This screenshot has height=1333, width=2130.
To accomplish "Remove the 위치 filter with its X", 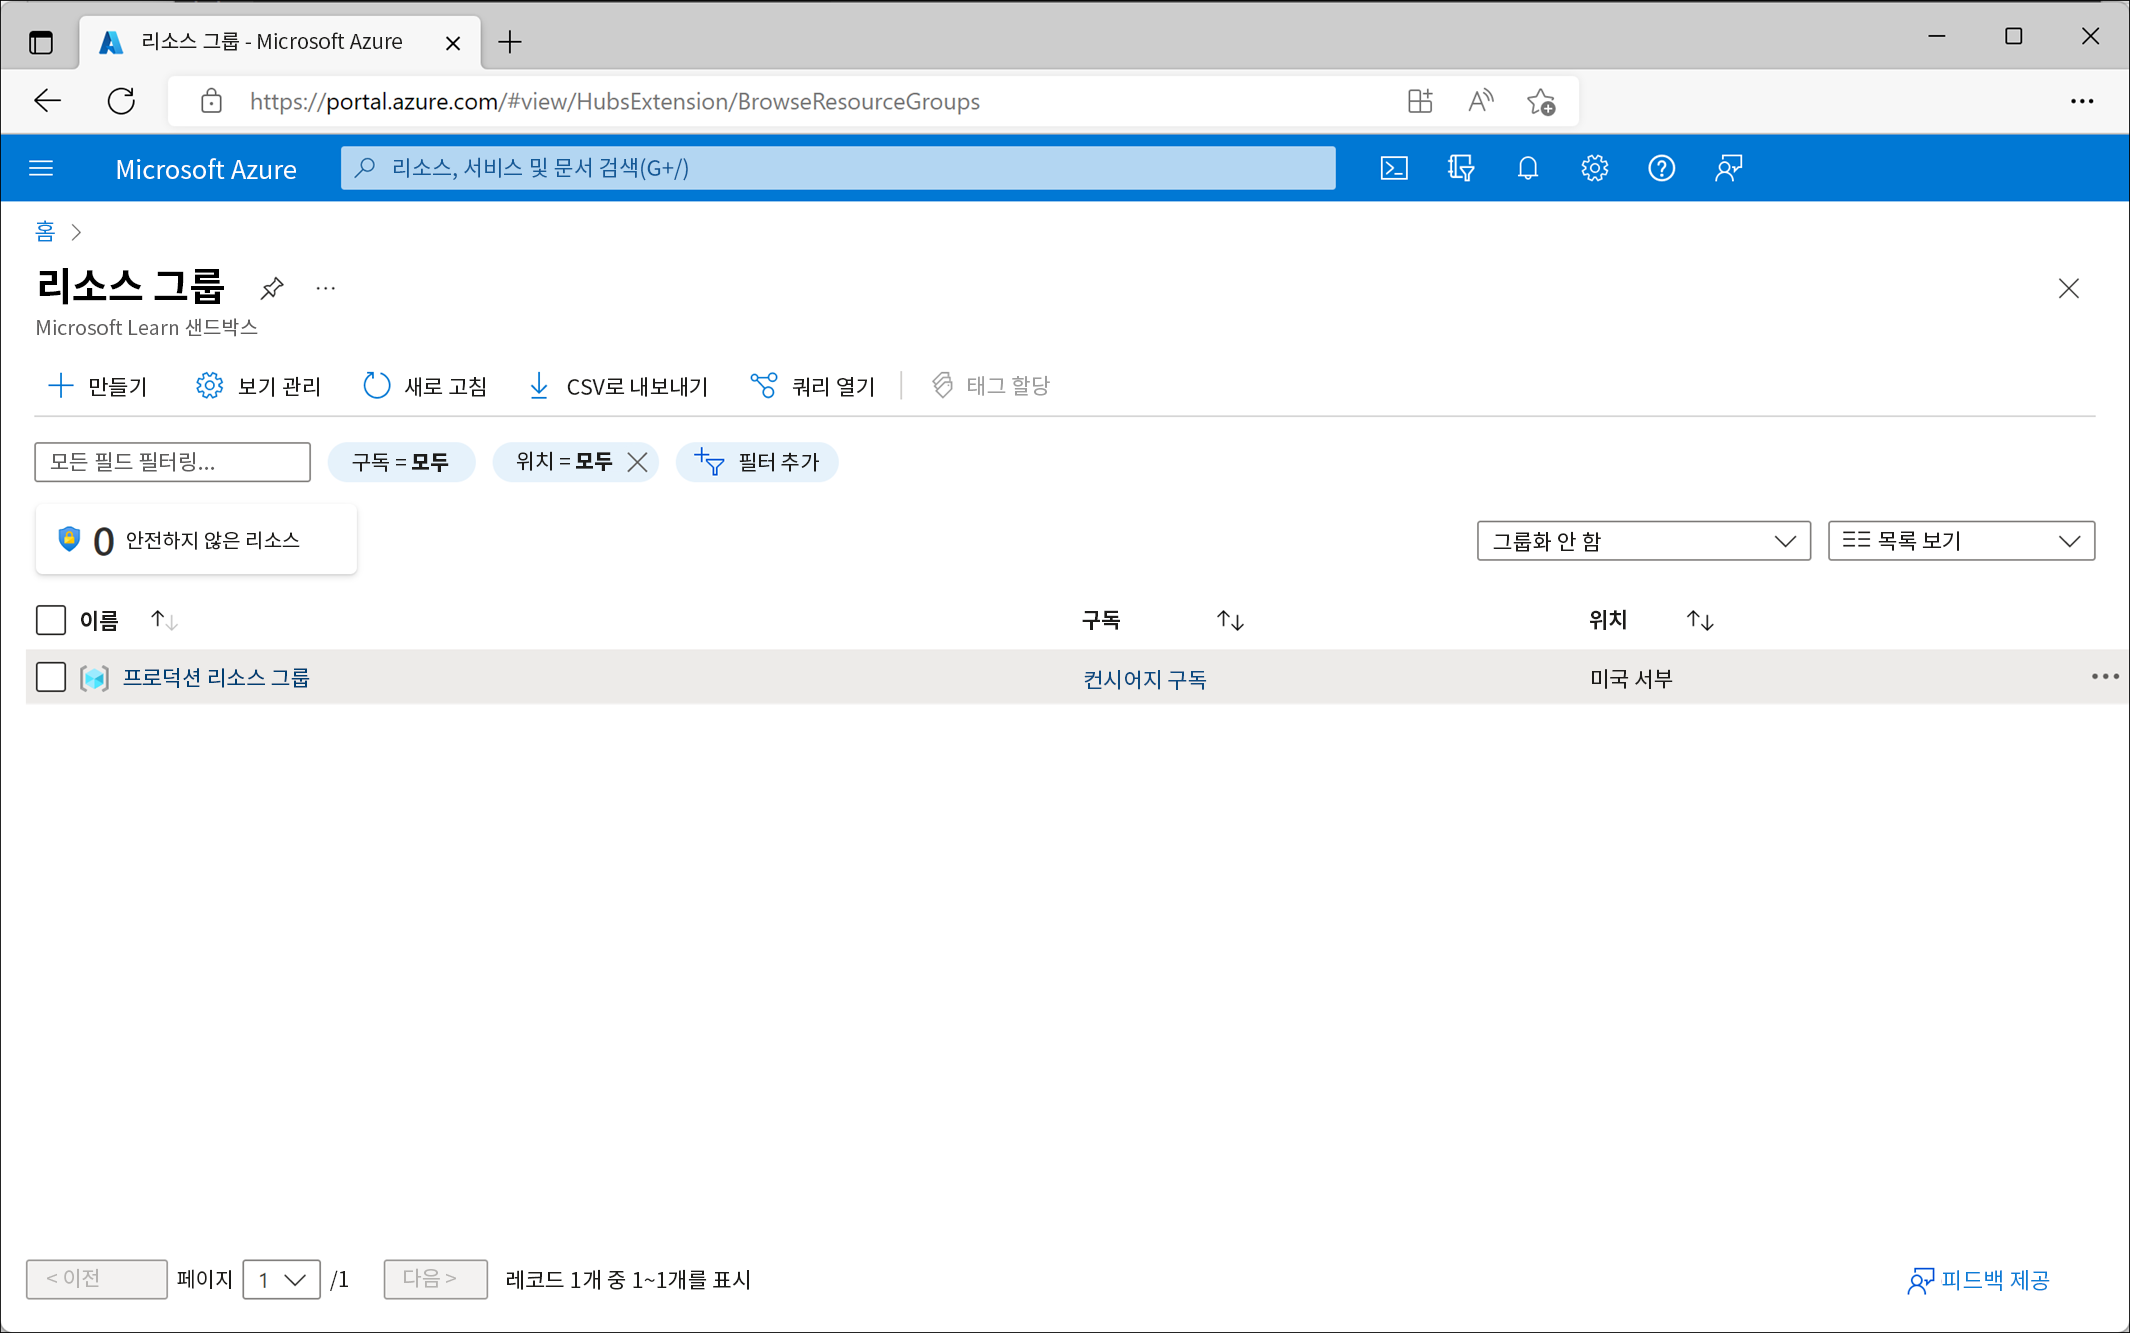I will point(637,462).
